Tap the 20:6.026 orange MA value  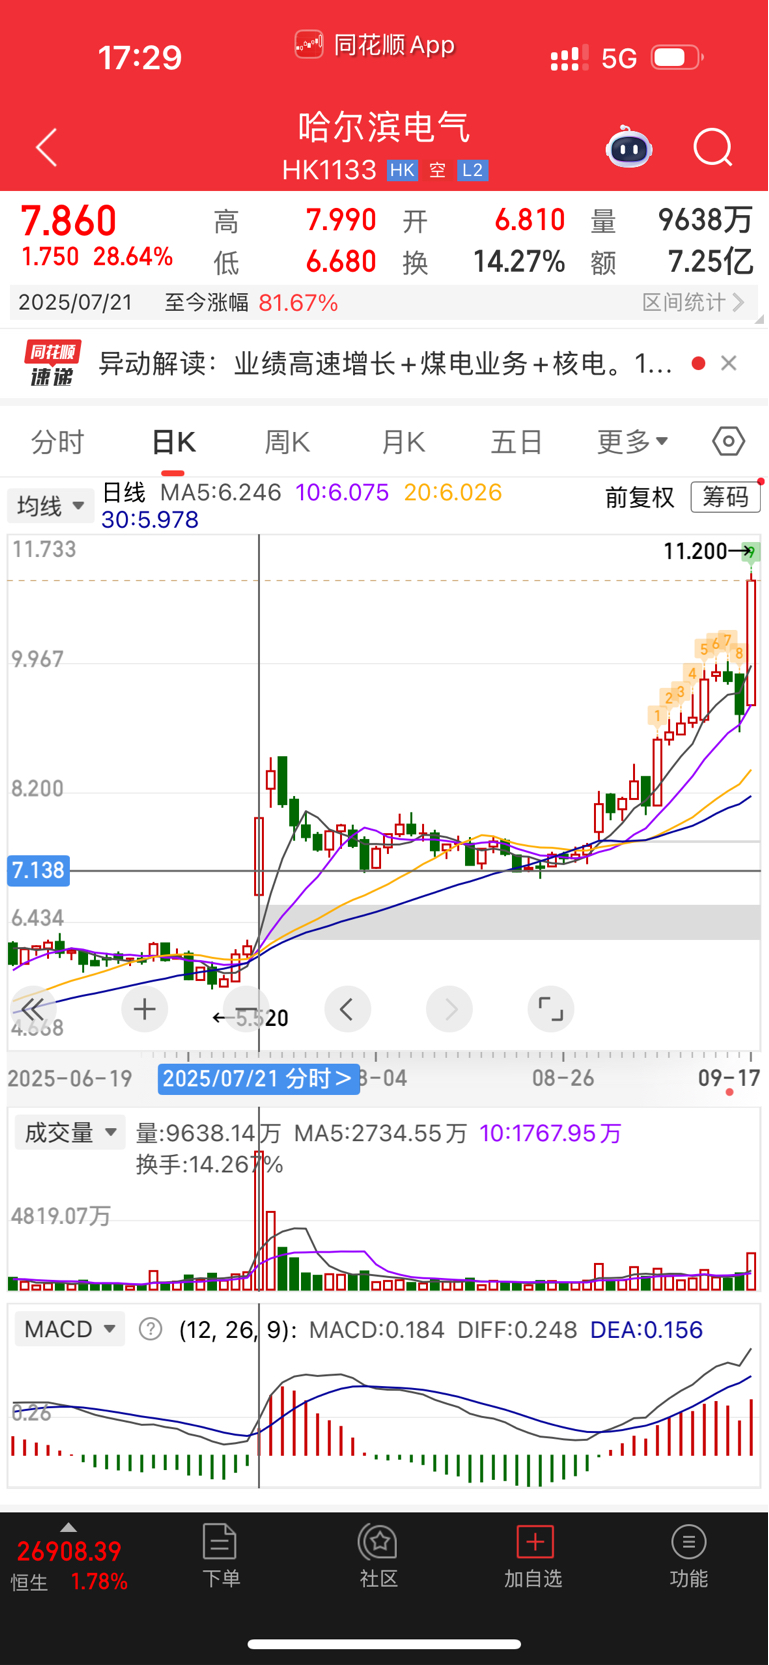point(453,492)
